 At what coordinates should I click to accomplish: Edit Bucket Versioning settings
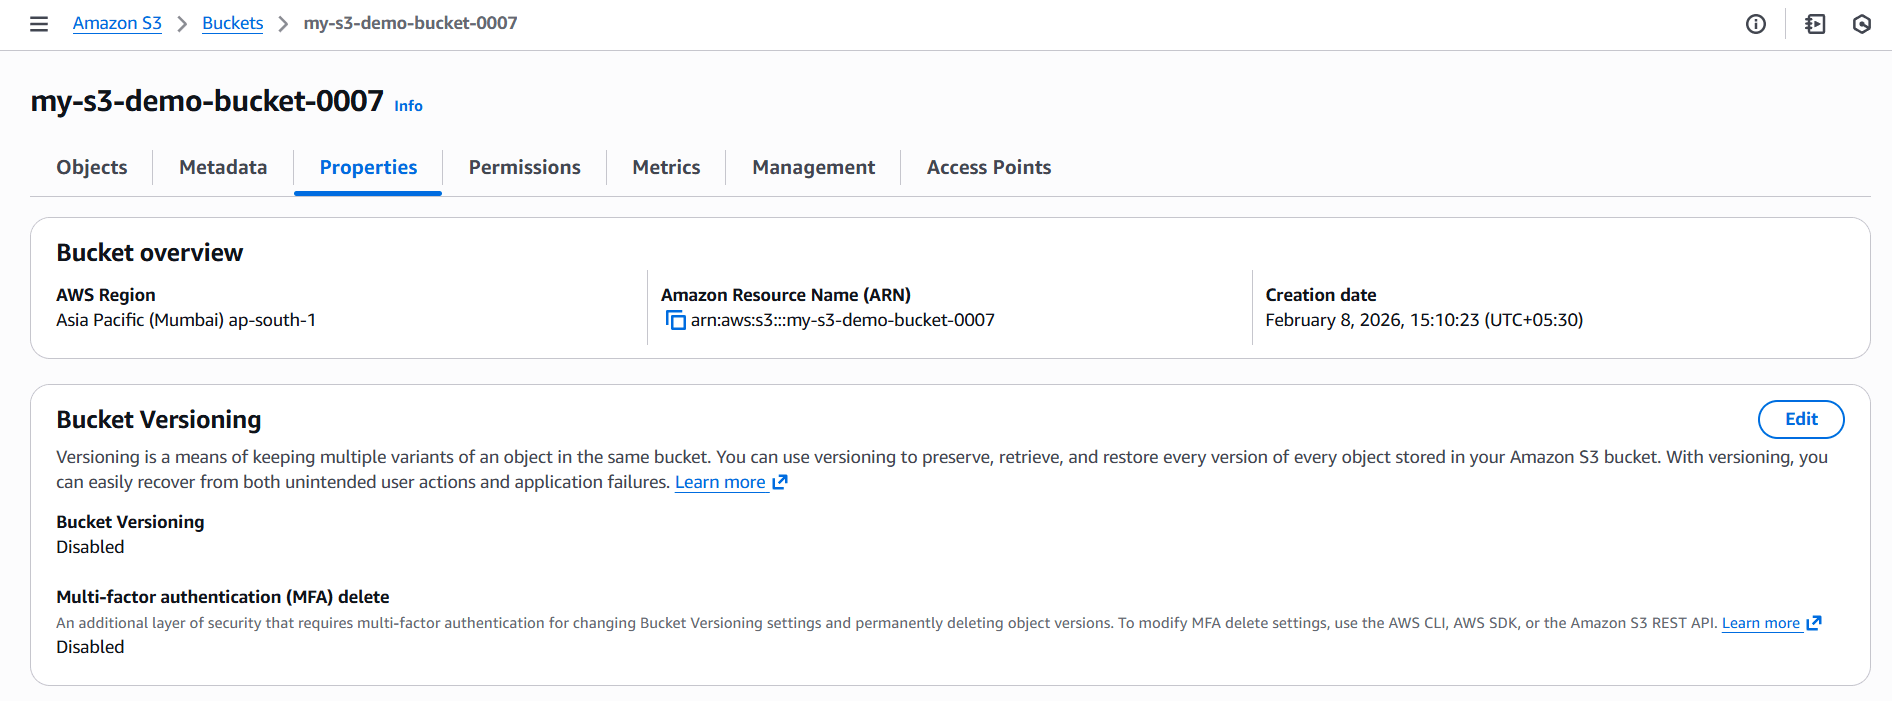(x=1801, y=419)
